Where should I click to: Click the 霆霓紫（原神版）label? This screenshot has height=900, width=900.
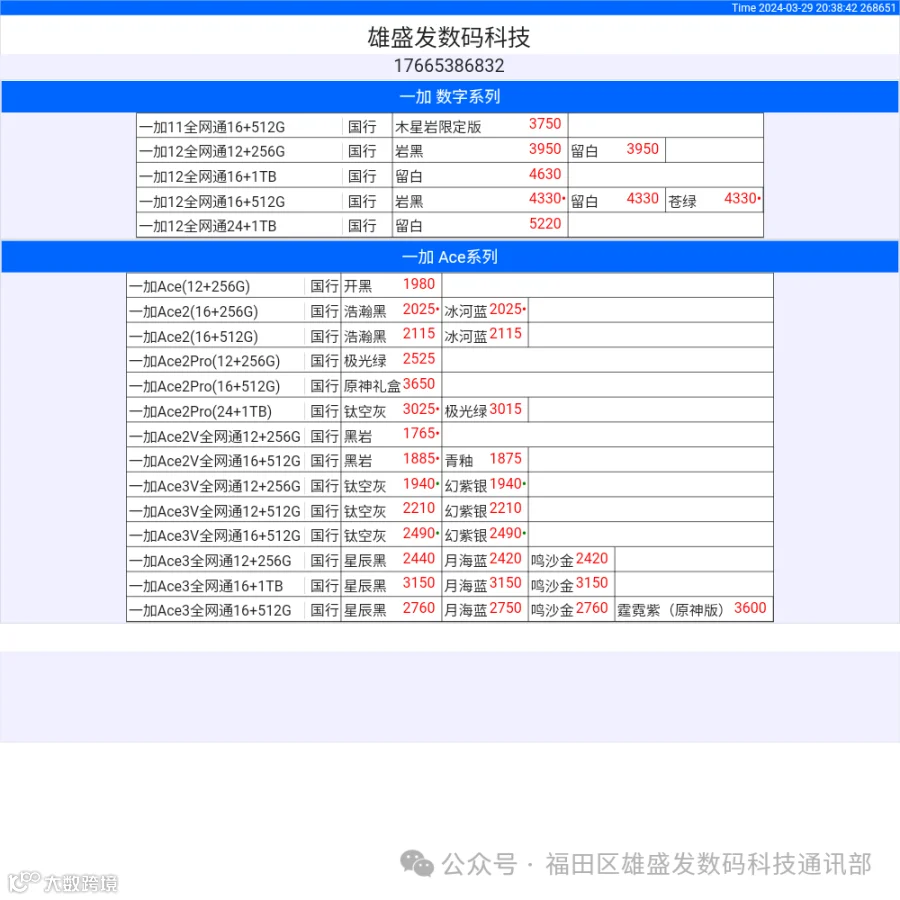(670, 611)
